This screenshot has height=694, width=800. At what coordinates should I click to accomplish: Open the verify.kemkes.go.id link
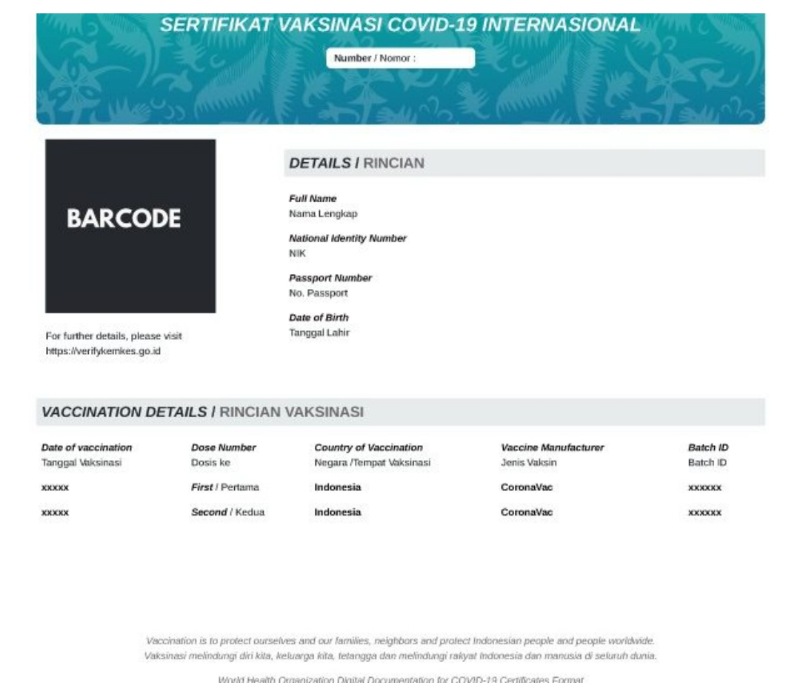pos(103,351)
